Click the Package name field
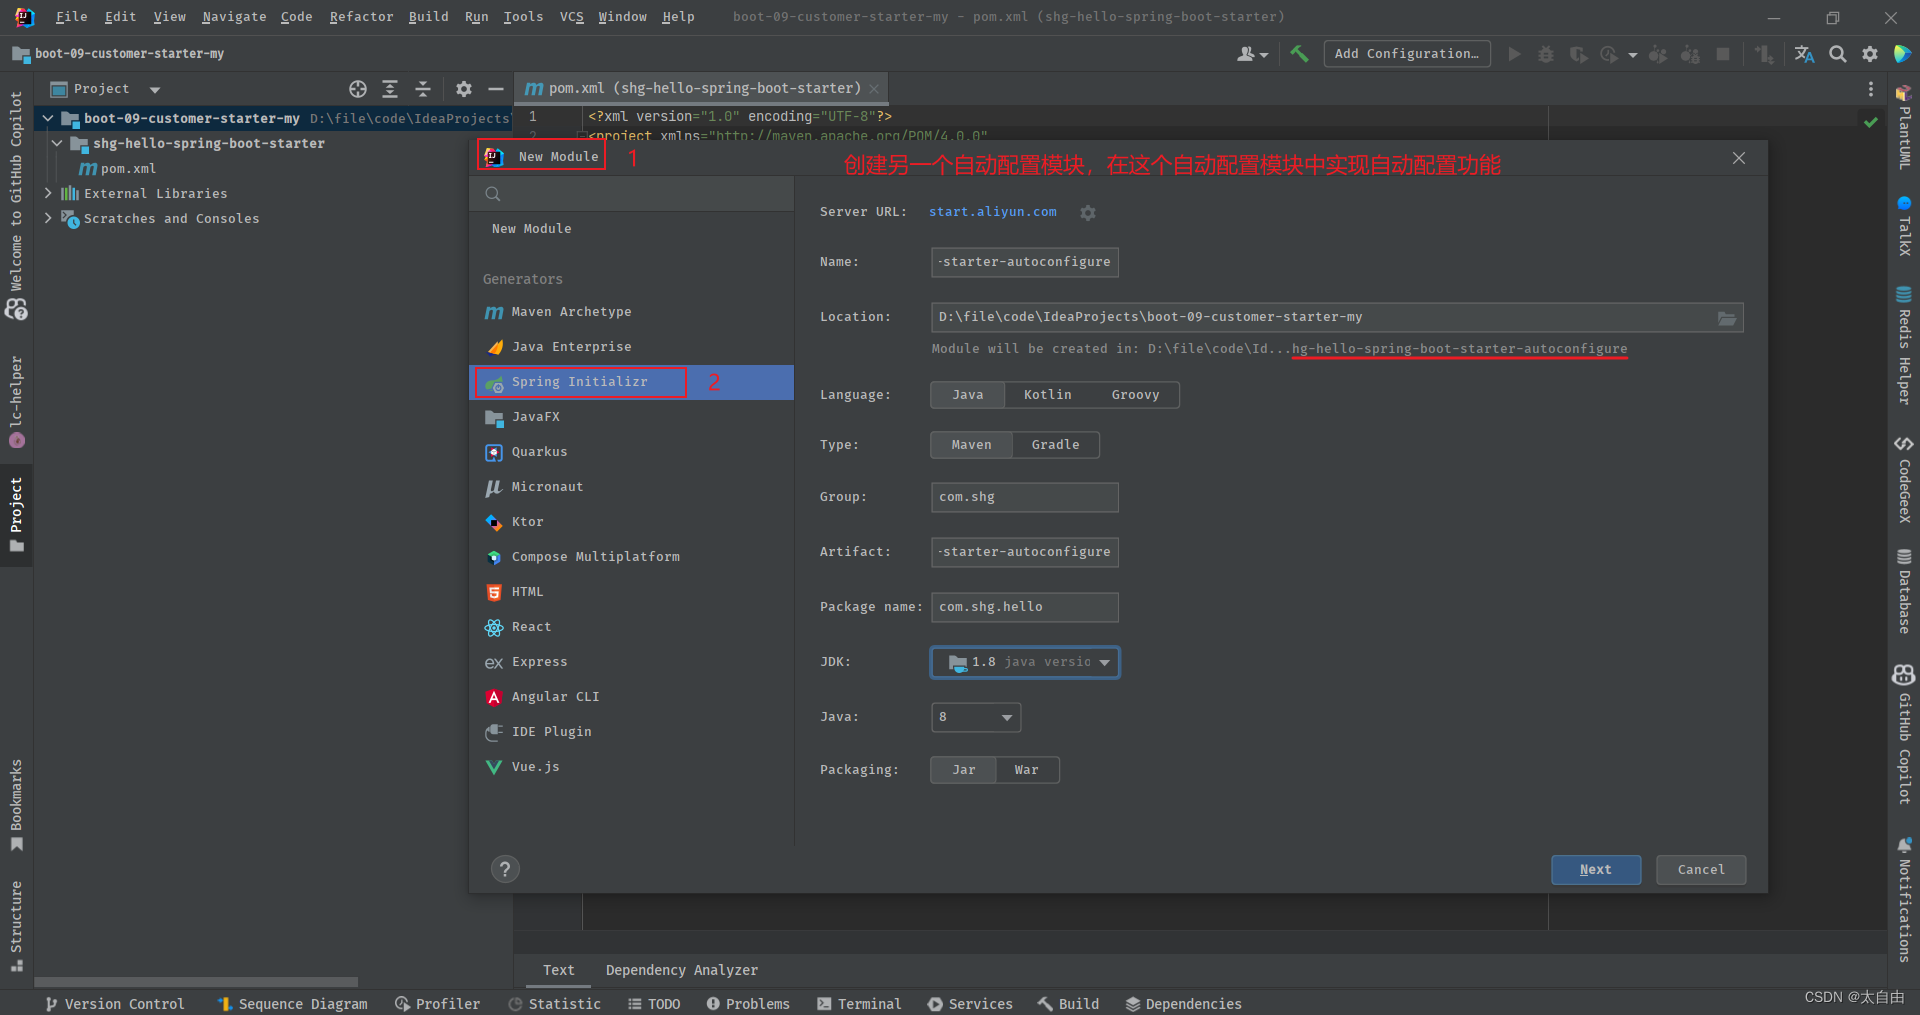Viewport: 1920px width, 1015px height. [1024, 608]
